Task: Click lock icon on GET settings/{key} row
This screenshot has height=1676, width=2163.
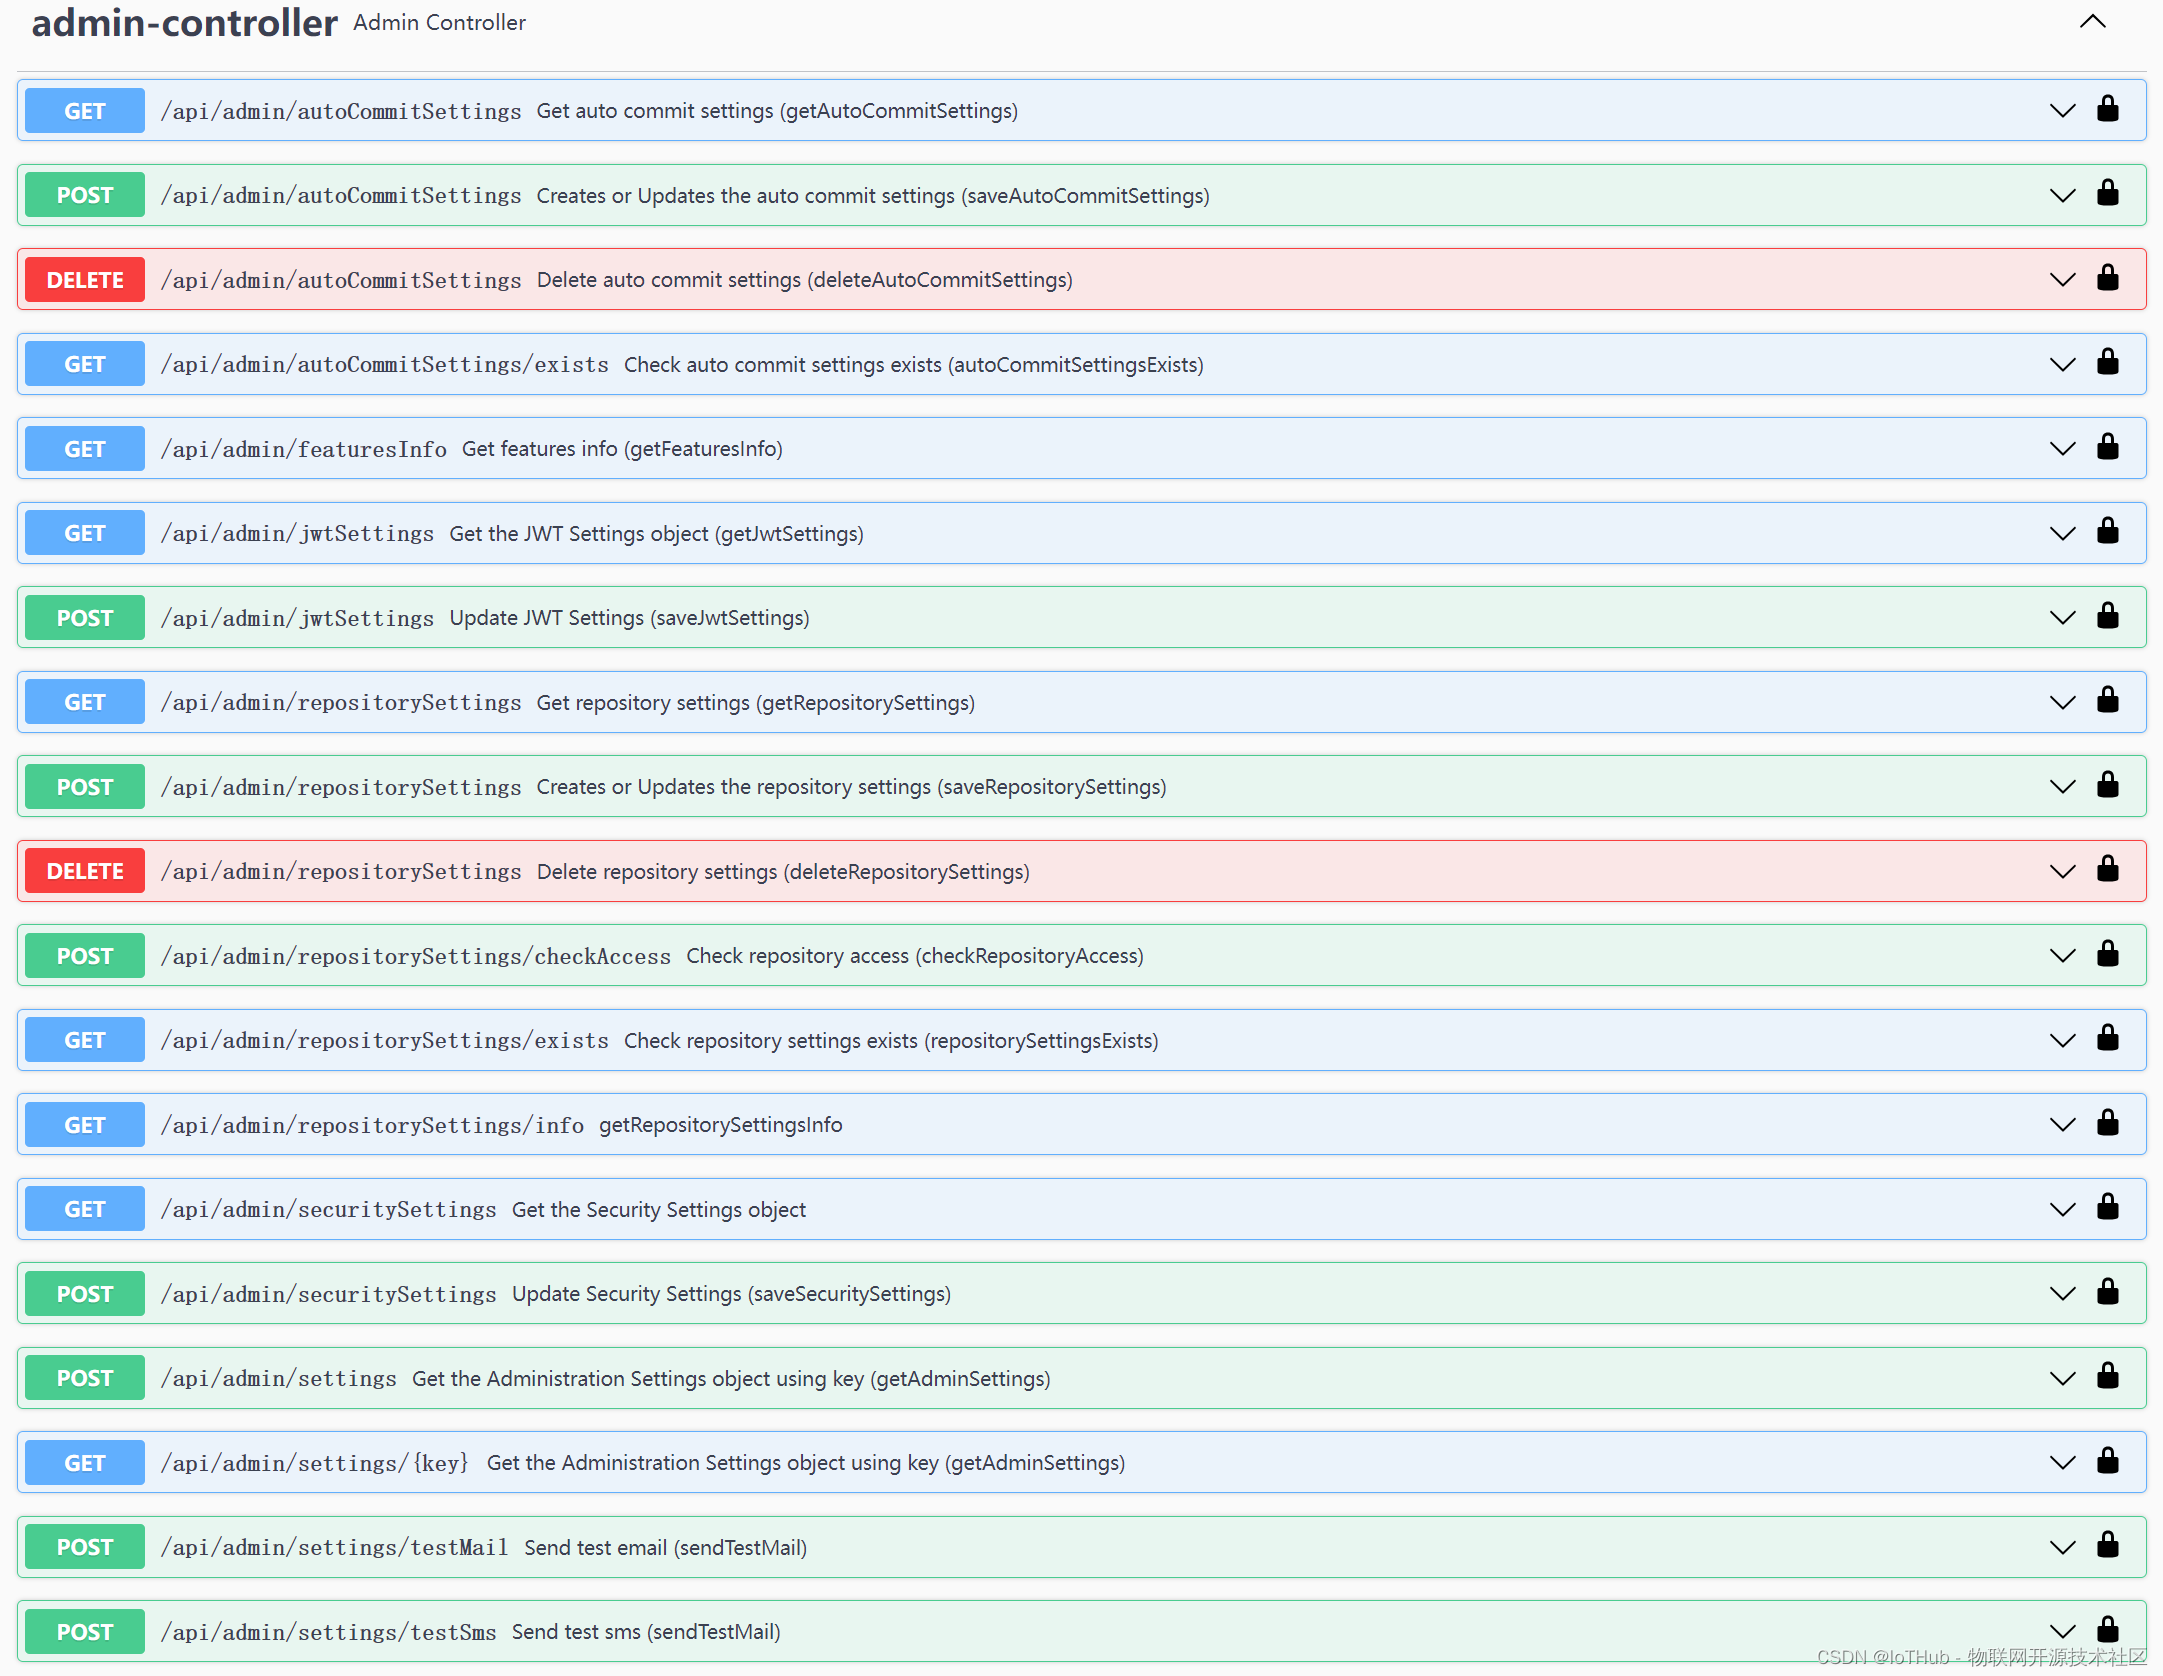Action: [x=2108, y=1461]
